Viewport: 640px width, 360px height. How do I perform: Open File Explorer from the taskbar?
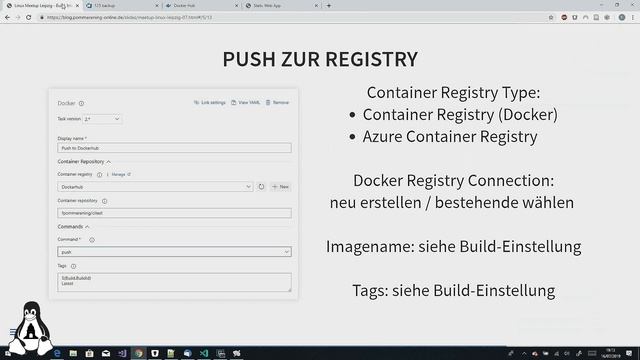(x=73, y=353)
